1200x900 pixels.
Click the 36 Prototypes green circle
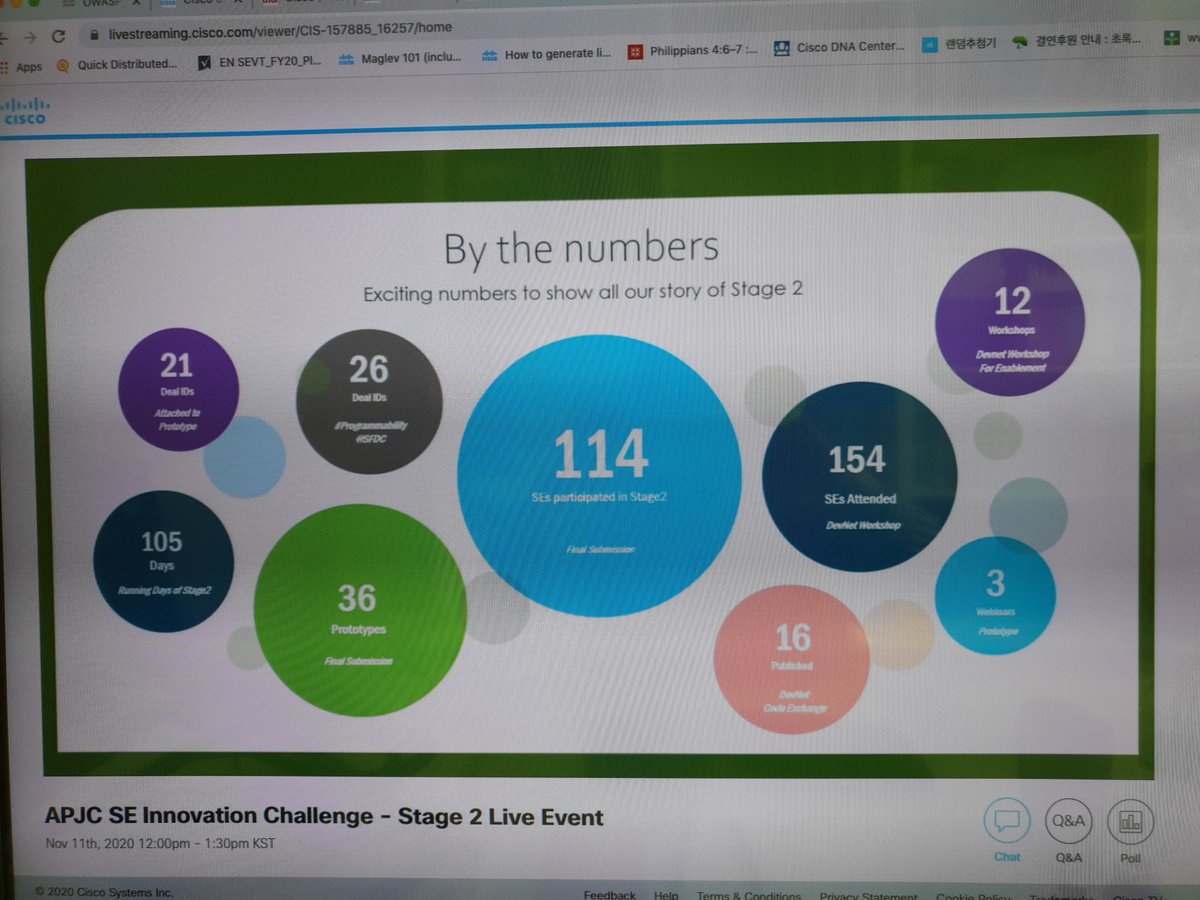pos(360,611)
